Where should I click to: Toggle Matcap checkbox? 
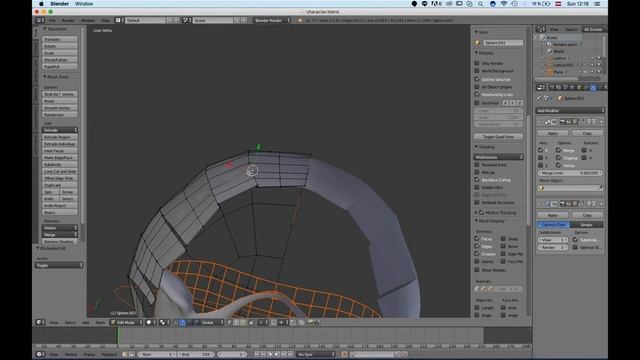pos(477,172)
